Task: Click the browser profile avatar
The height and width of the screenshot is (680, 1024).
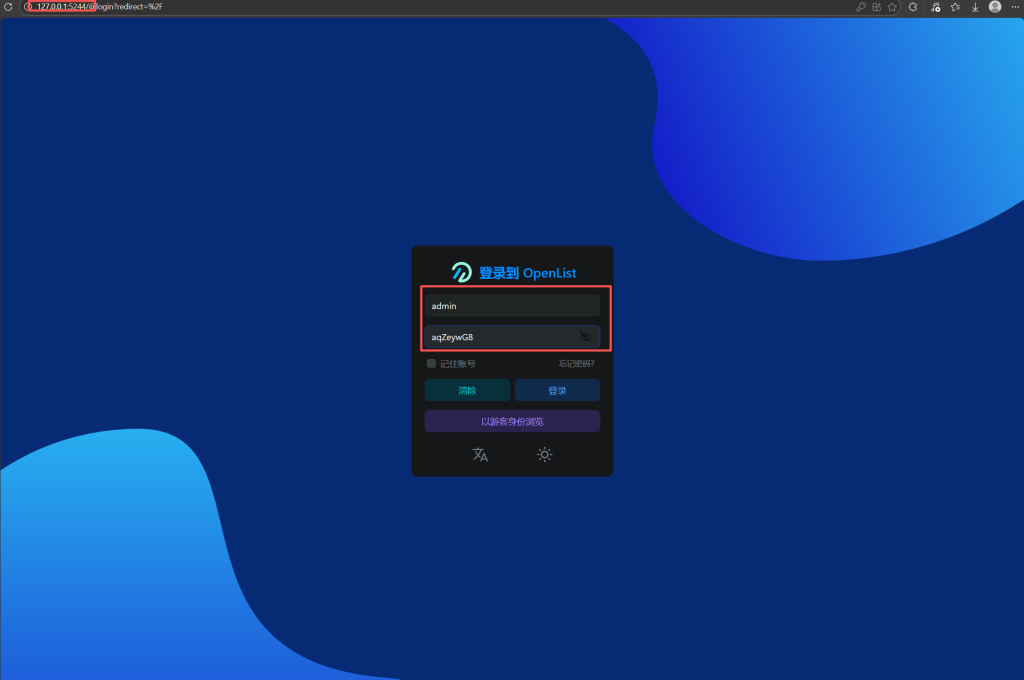Action: tap(995, 7)
